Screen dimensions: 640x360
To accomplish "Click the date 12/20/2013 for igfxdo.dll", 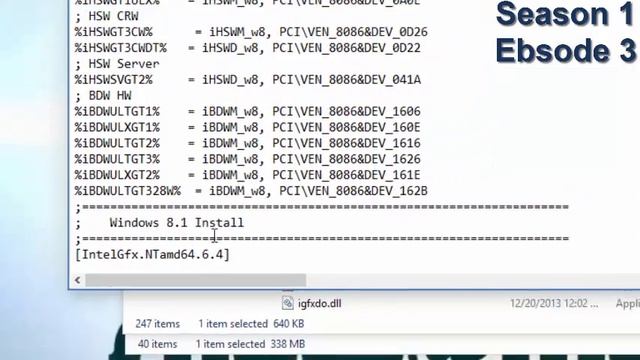I will coord(554,303).
